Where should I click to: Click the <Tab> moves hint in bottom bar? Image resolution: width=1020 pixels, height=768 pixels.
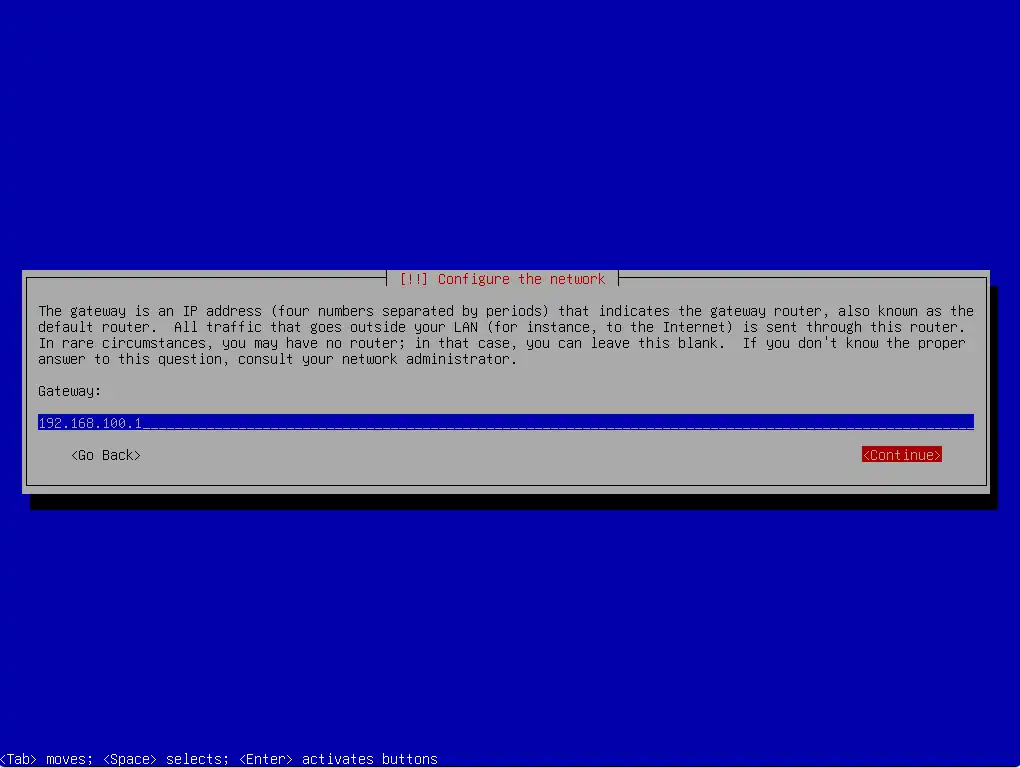click(x=46, y=759)
